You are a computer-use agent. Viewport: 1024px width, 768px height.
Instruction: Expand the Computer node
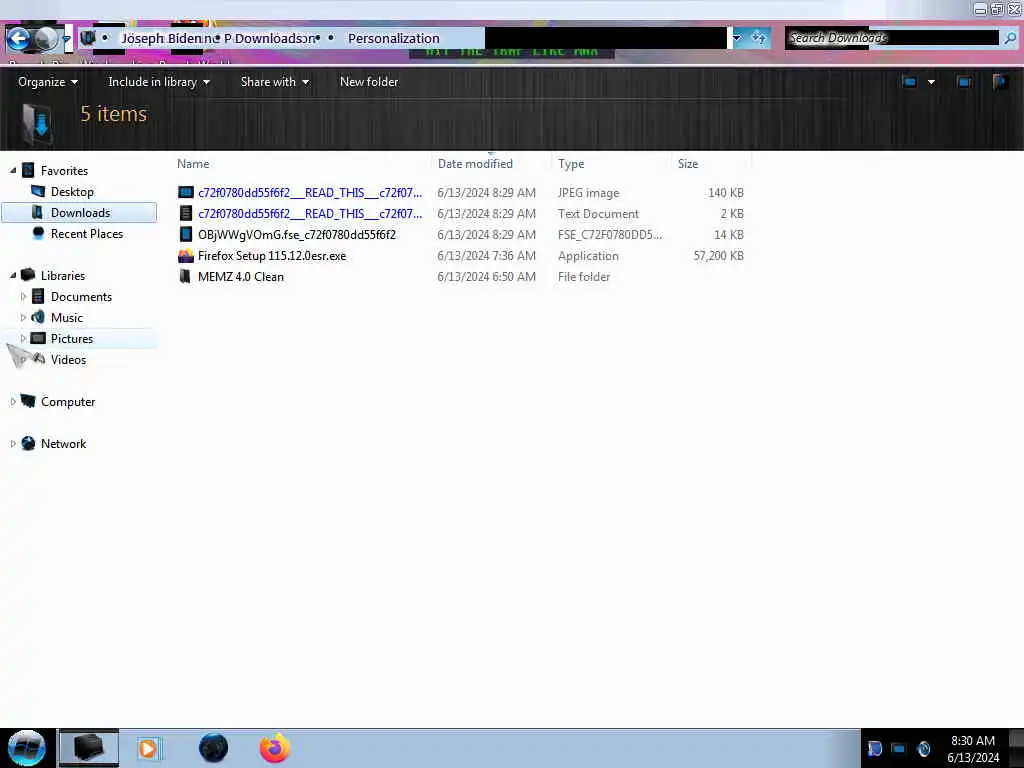point(13,402)
